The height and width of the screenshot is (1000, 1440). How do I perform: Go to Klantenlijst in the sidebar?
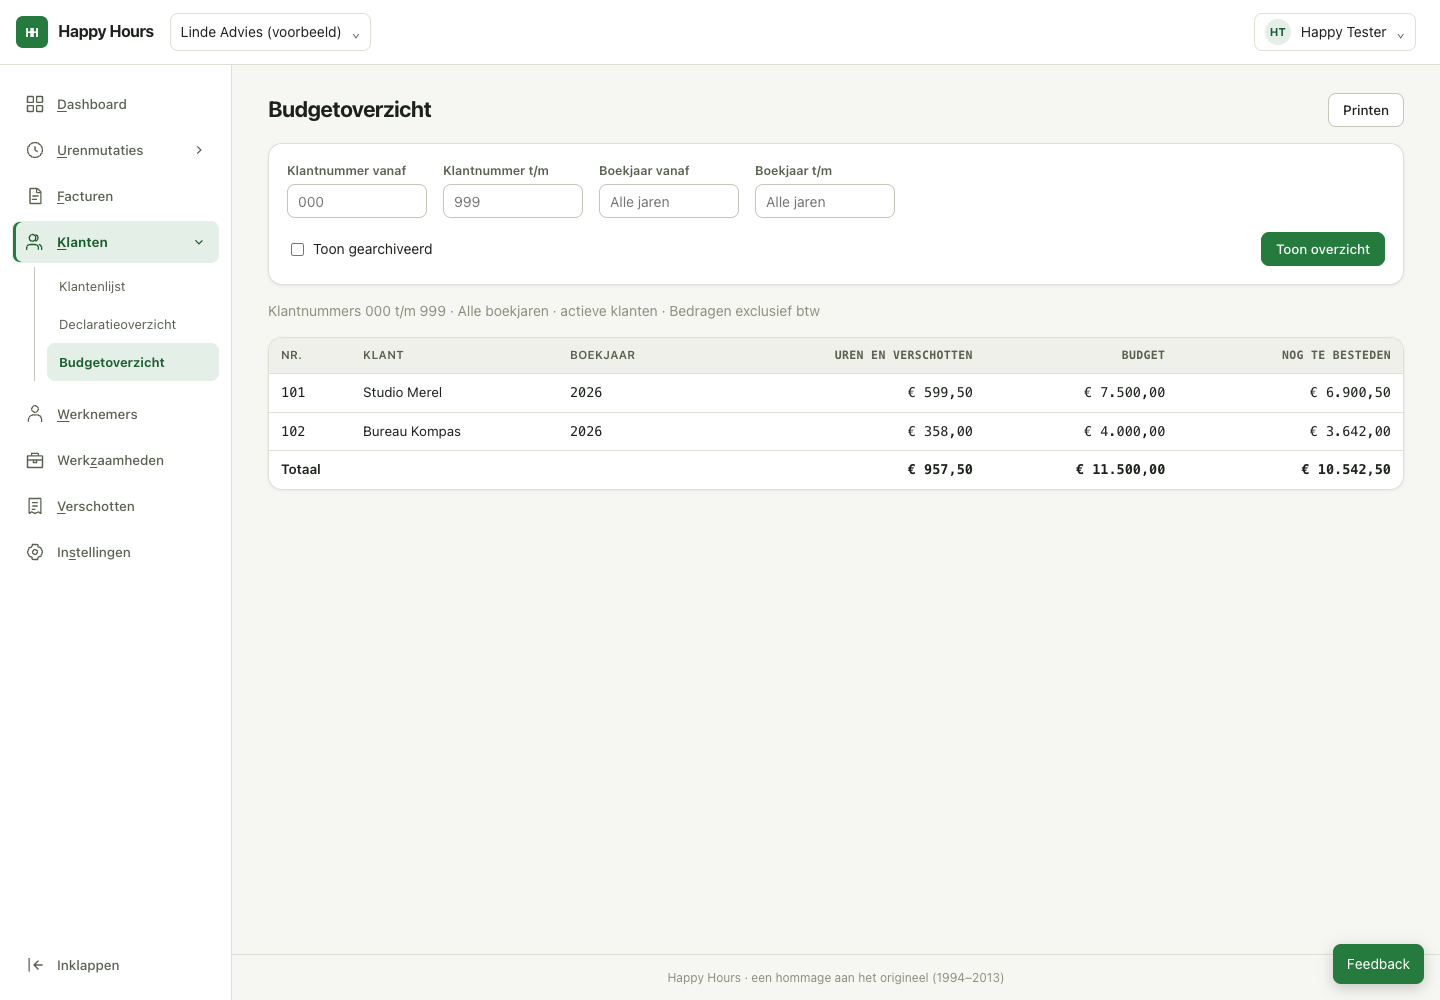[x=92, y=286]
